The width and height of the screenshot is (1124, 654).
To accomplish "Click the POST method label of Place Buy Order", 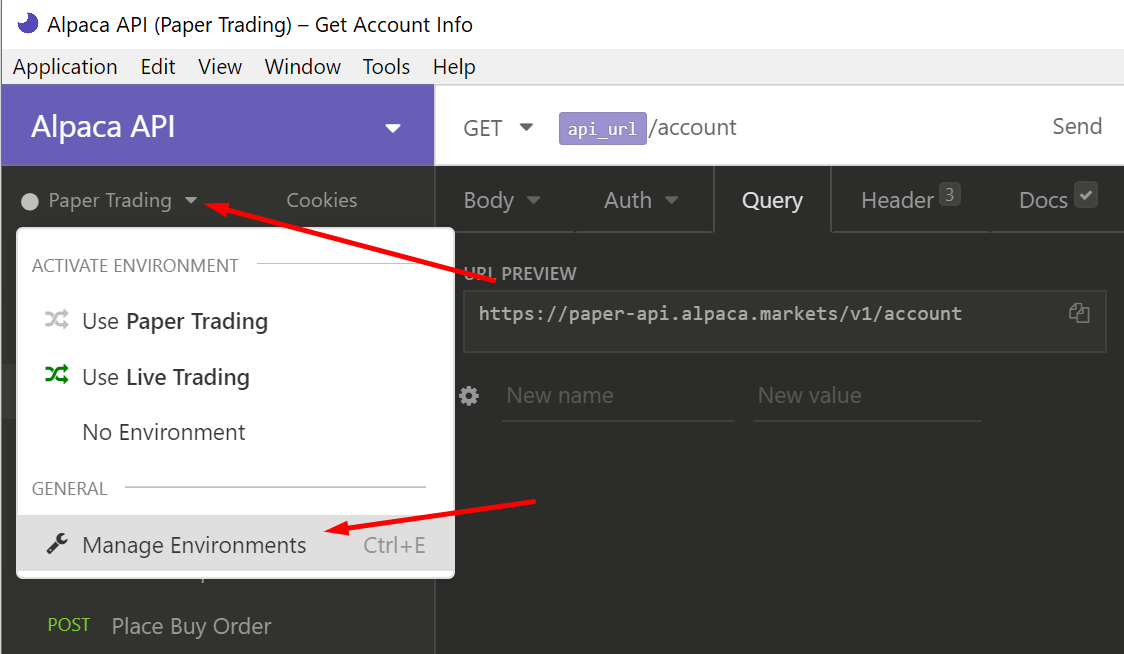I will (x=69, y=625).
